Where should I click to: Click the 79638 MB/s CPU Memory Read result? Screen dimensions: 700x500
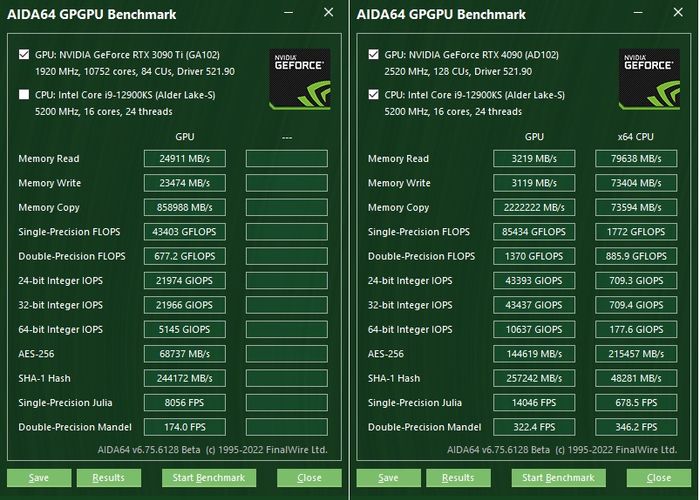pyautogui.click(x=636, y=158)
